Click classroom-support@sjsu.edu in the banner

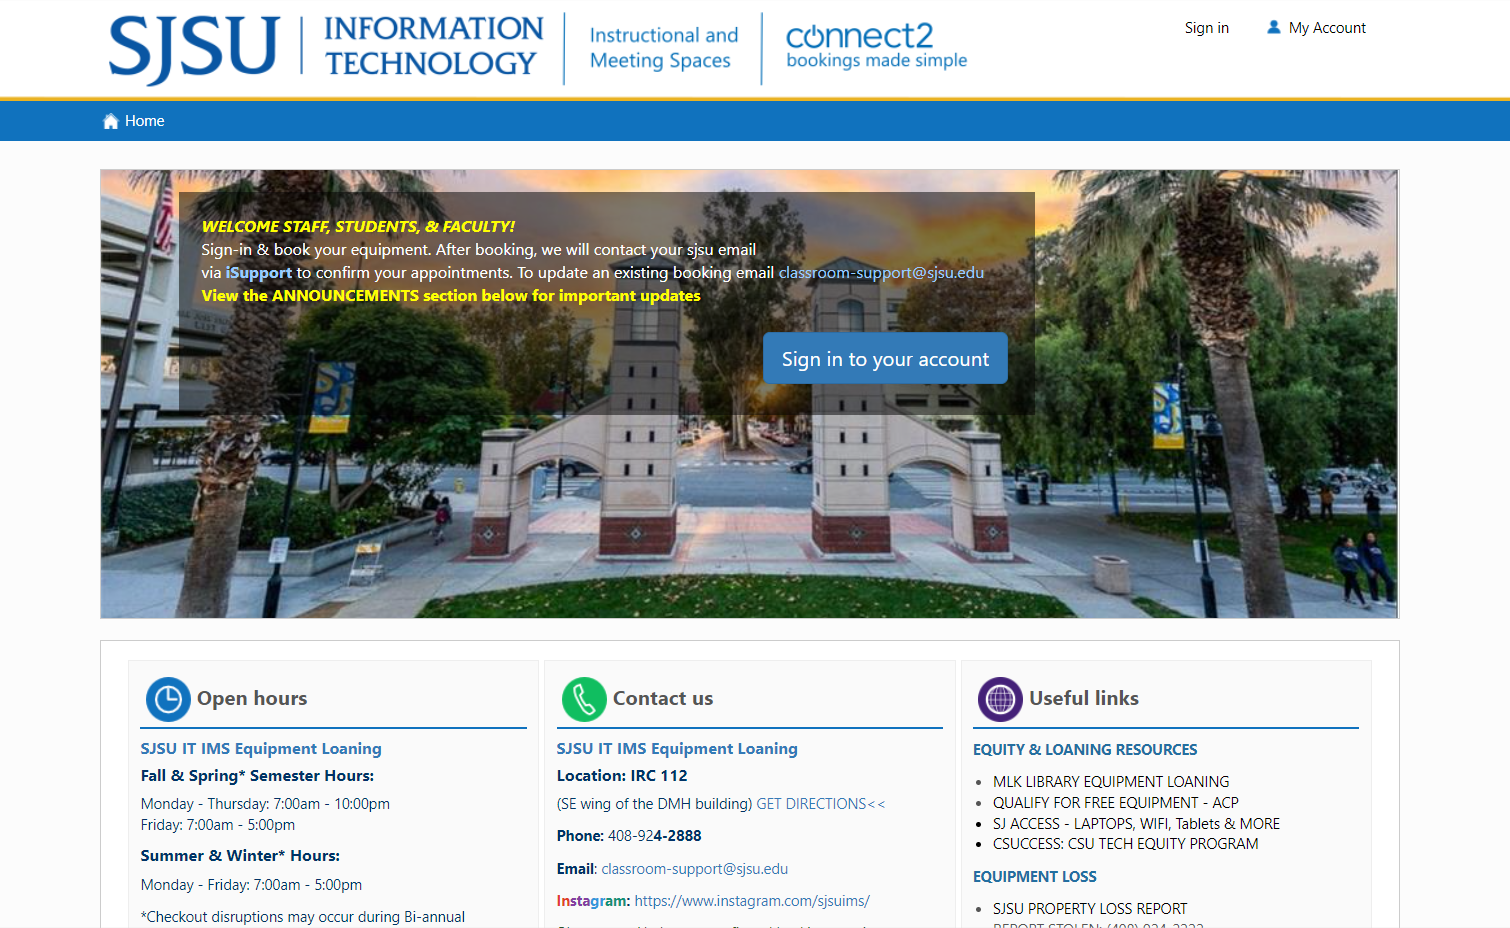881,273
